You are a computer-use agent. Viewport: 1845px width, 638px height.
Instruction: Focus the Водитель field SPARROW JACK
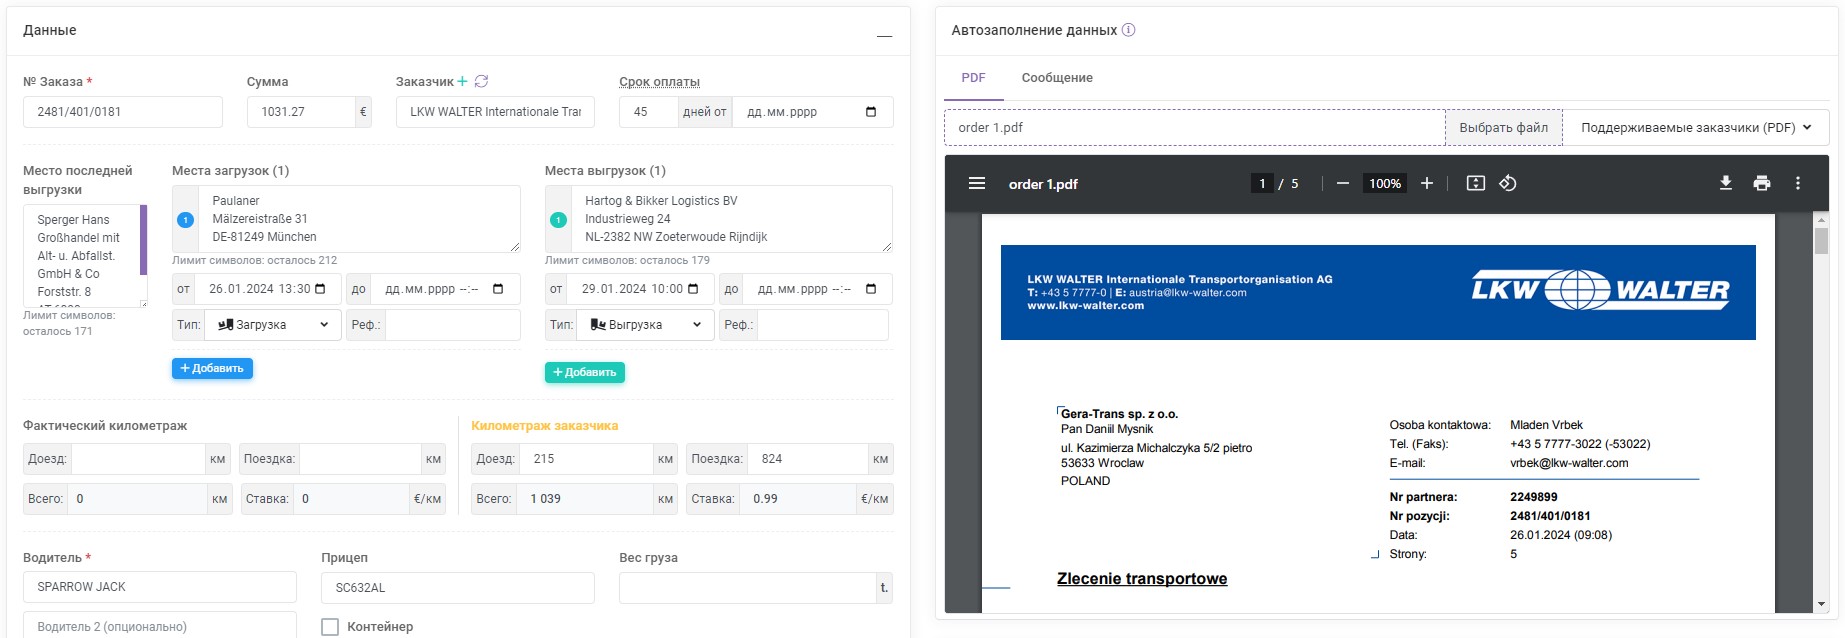point(160,587)
